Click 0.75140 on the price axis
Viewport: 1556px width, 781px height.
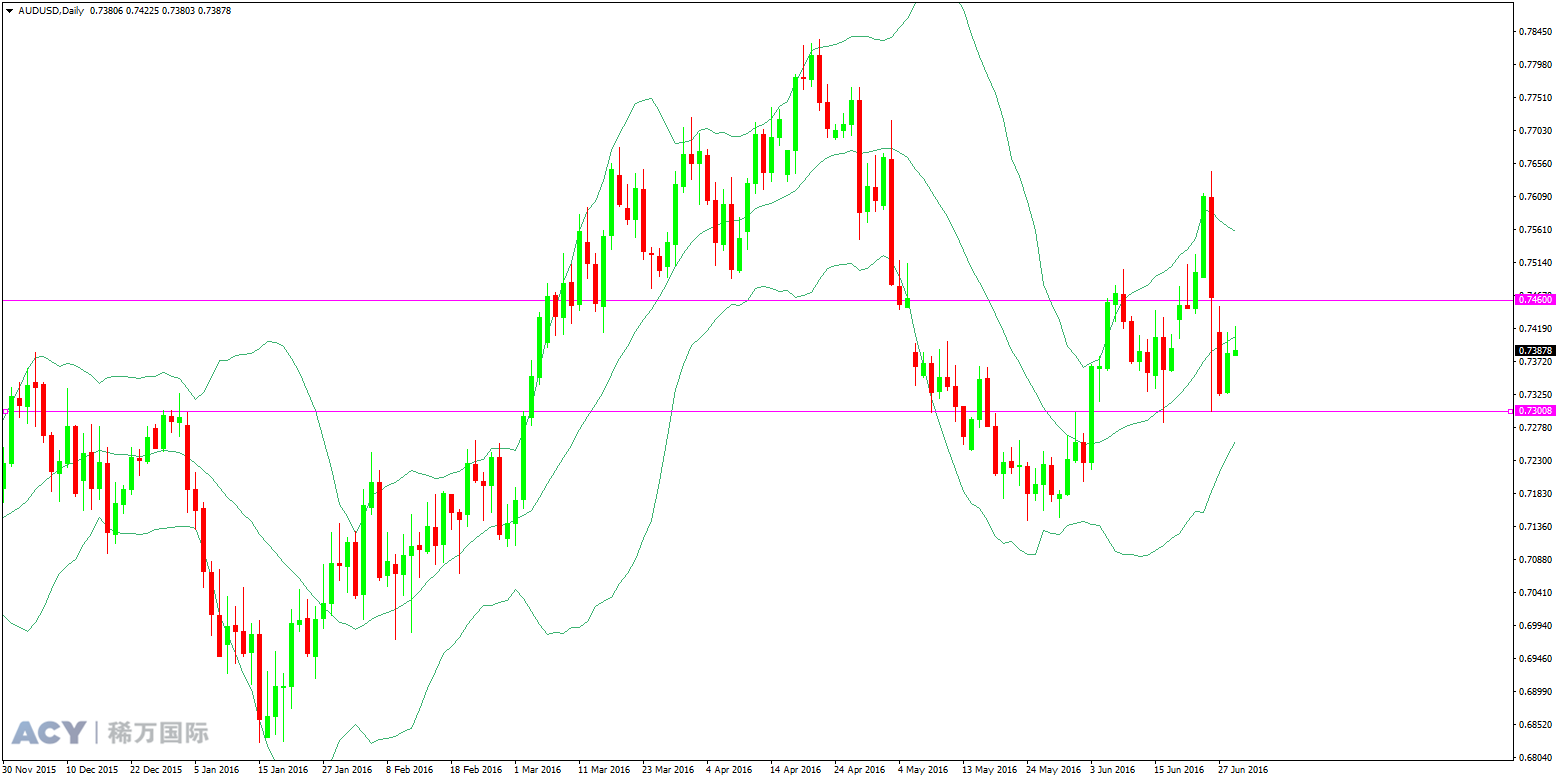point(1535,263)
